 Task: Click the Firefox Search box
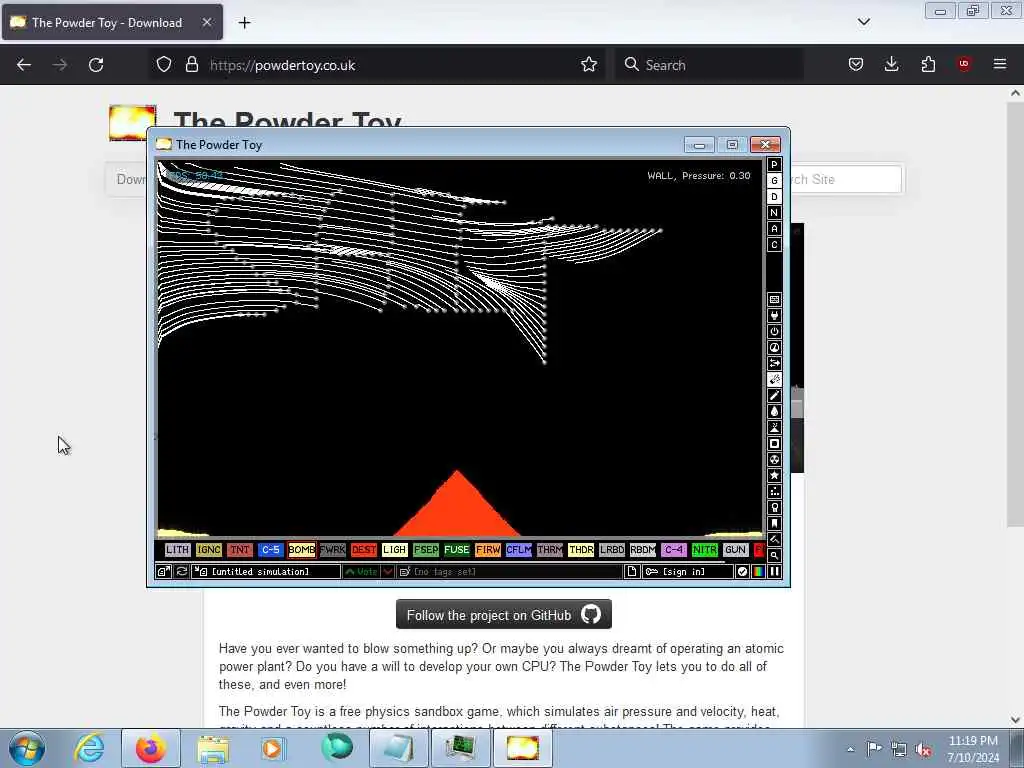(x=709, y=65)
